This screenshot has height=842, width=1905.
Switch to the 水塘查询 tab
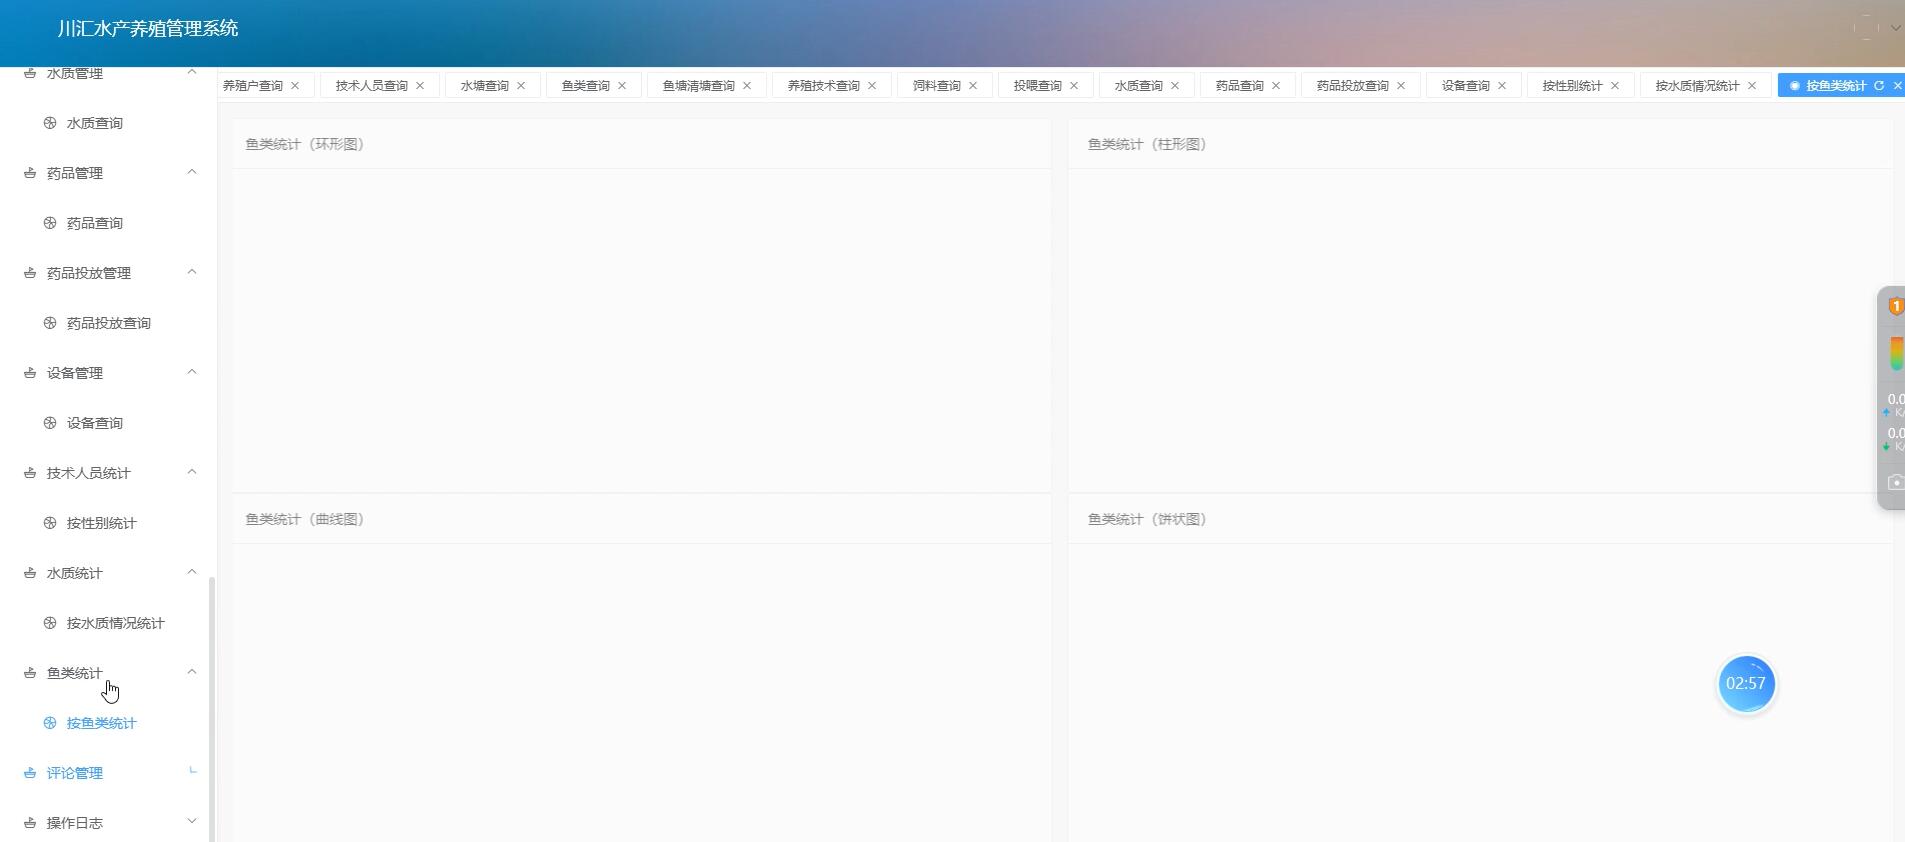click(x=485, y=86)
